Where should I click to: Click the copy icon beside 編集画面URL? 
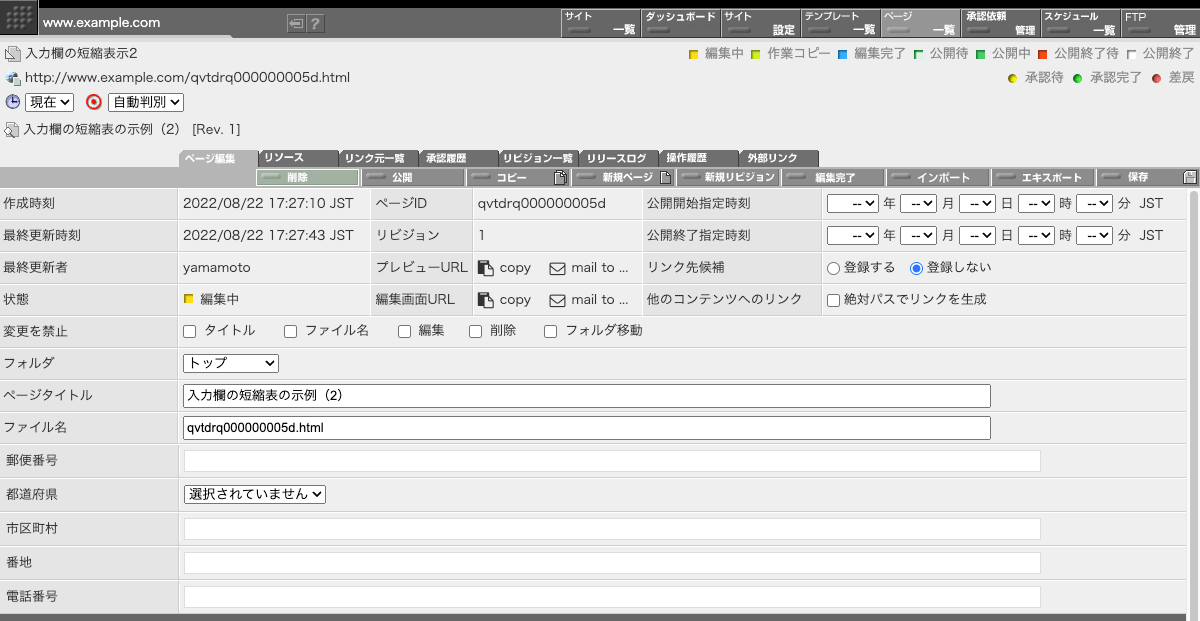(487, 299)
